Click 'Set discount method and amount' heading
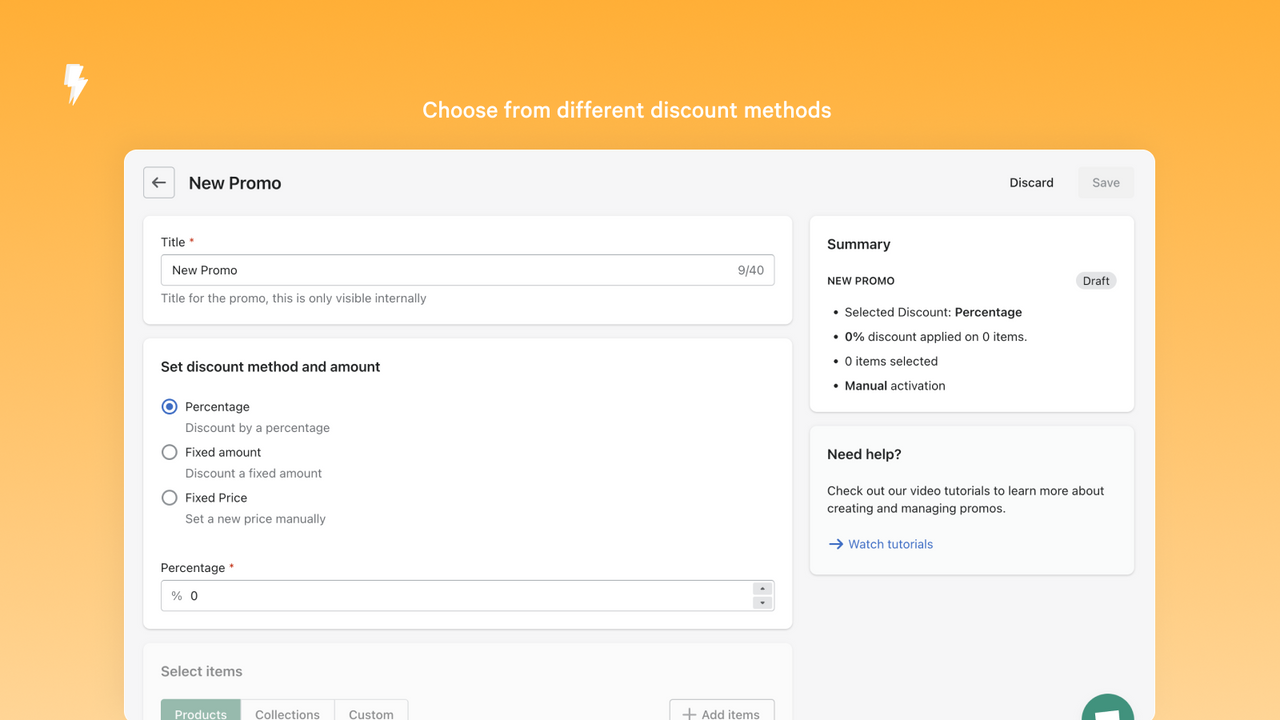Viewport: 1280px width, 720px height. [x=270, y=367]
